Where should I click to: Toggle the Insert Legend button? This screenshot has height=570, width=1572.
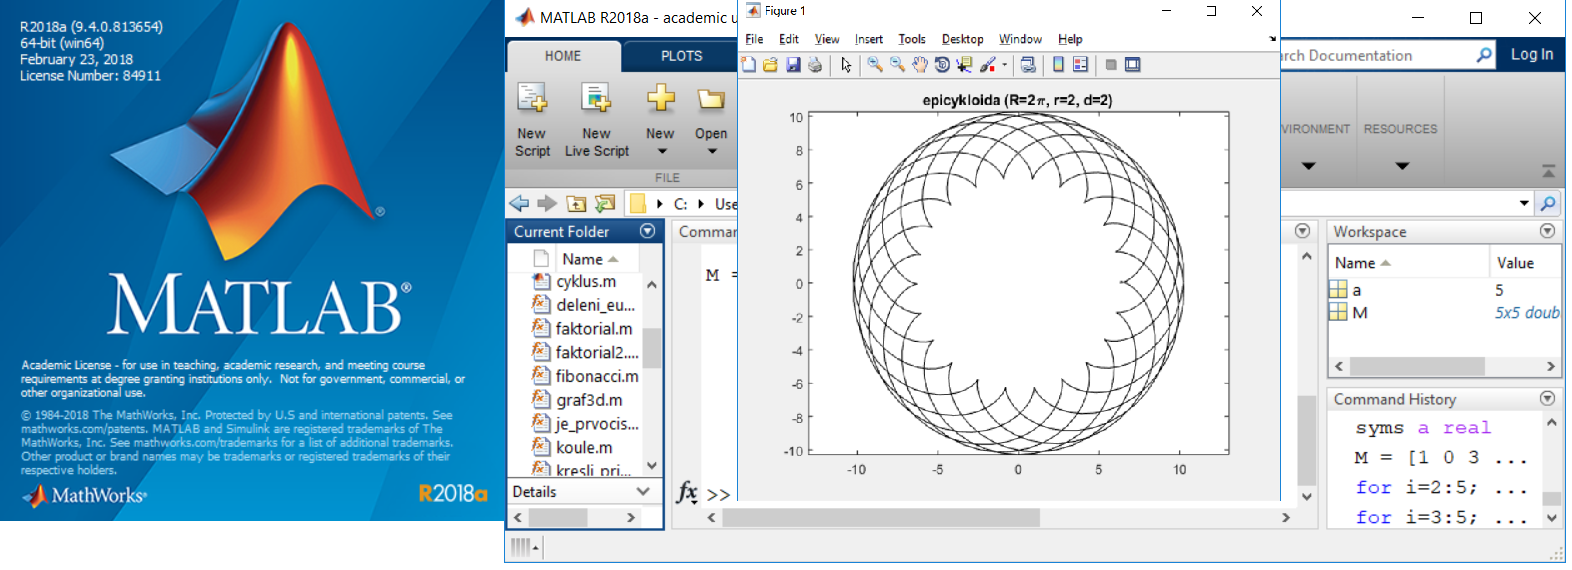click(x=1081, y=65)
